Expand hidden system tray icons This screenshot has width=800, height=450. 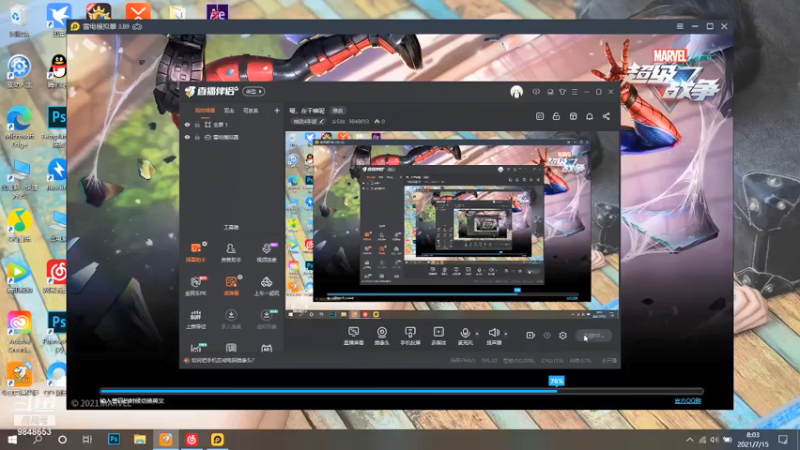click(x=690, y=439)
